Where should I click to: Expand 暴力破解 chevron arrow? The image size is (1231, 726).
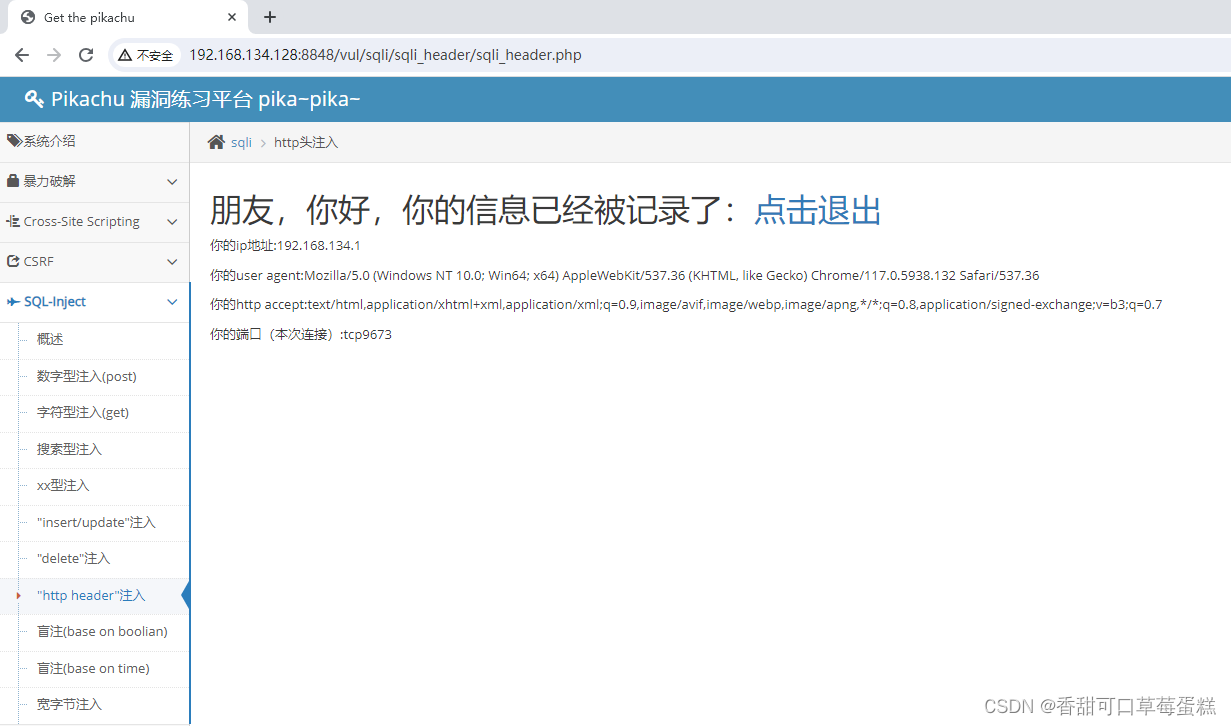172,182
